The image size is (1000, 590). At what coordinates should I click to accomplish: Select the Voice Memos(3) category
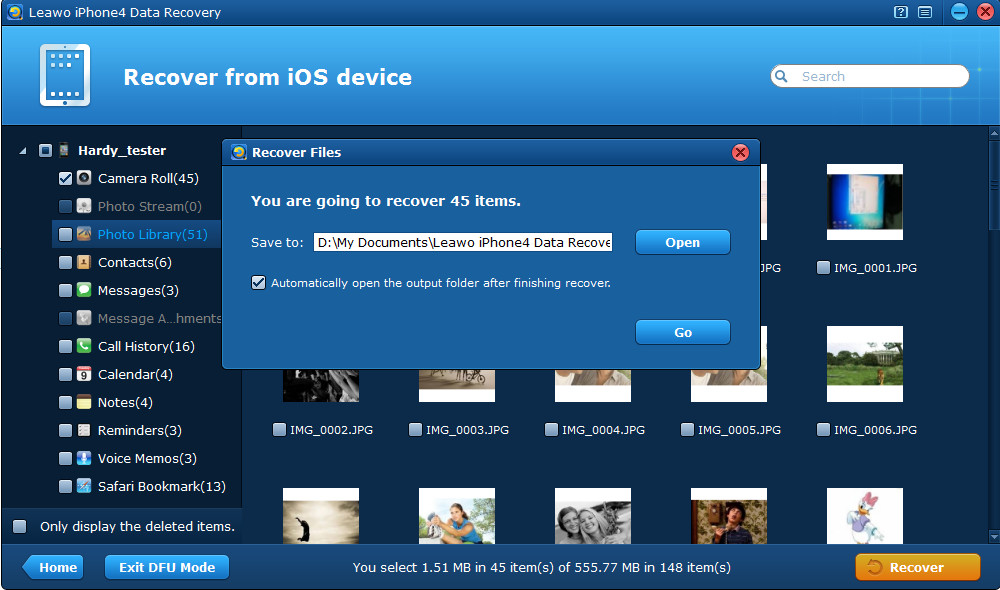(x=147, y=458)
